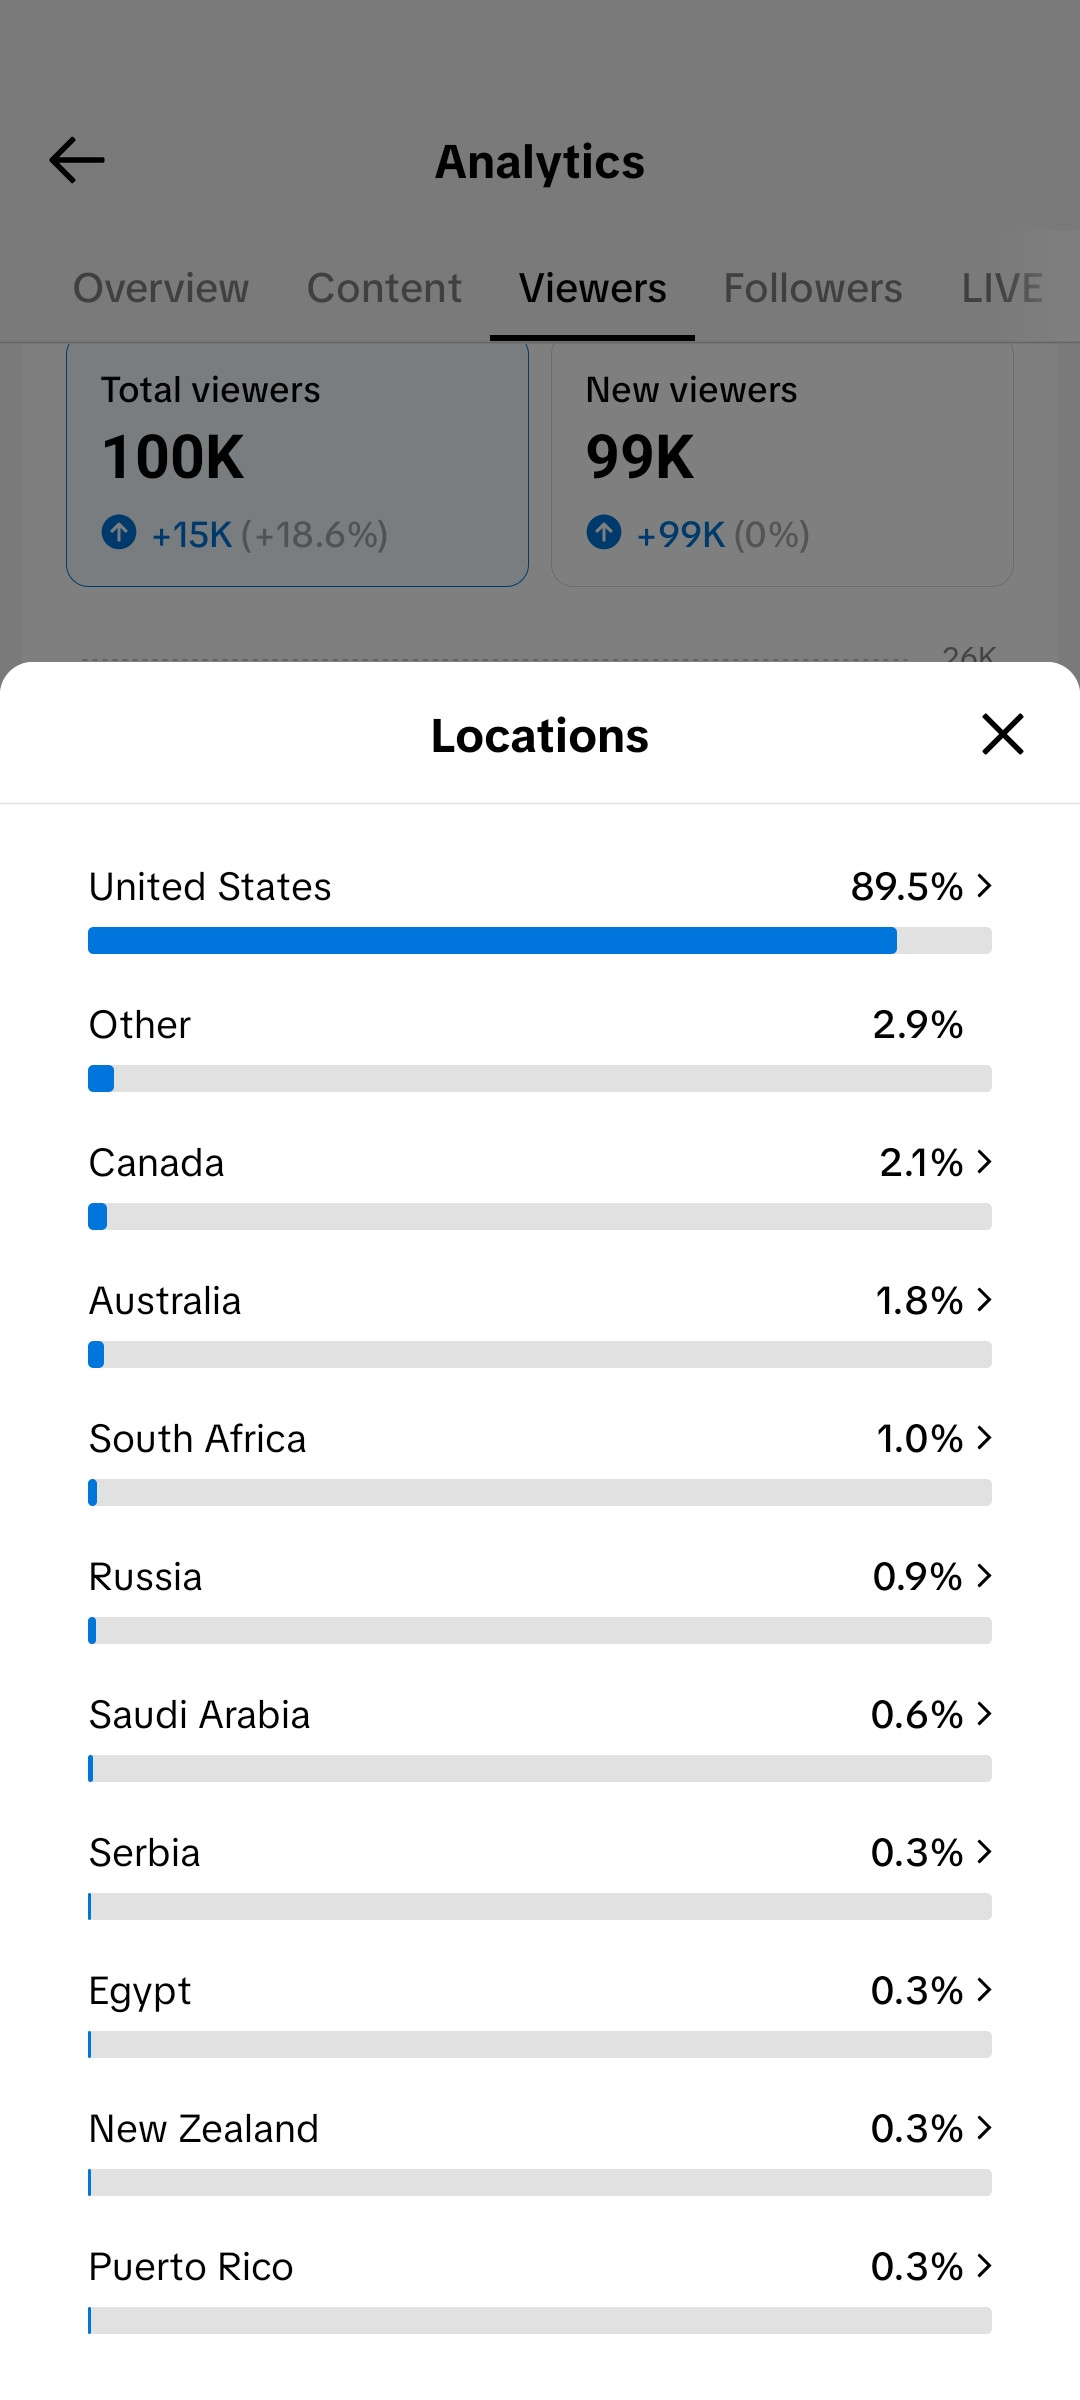Open Puerto Rico details chevron

coord(984,2266)
